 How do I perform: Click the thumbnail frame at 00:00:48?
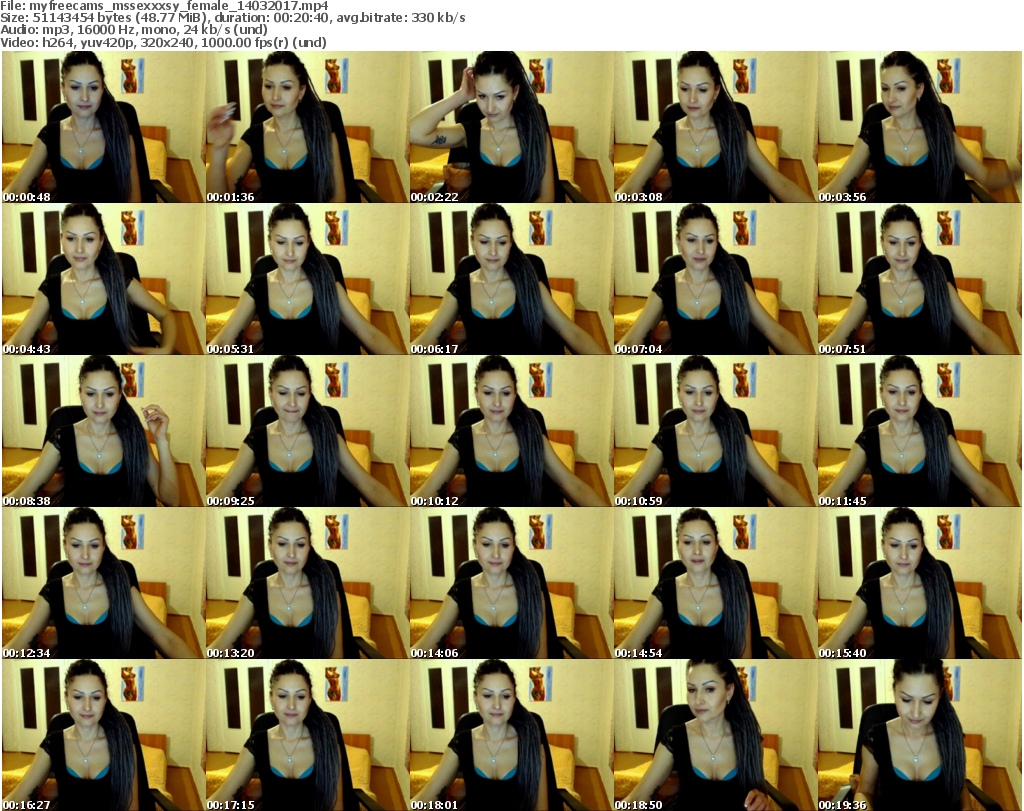(x=103, y=127)
